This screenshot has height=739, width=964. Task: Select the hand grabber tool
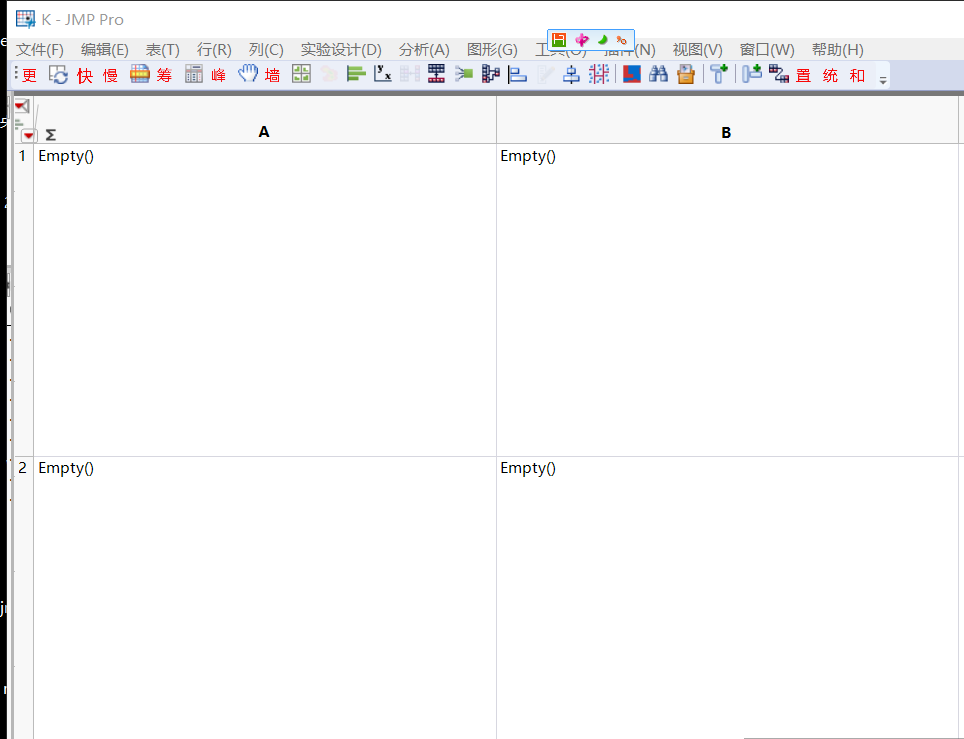(248, 74)
